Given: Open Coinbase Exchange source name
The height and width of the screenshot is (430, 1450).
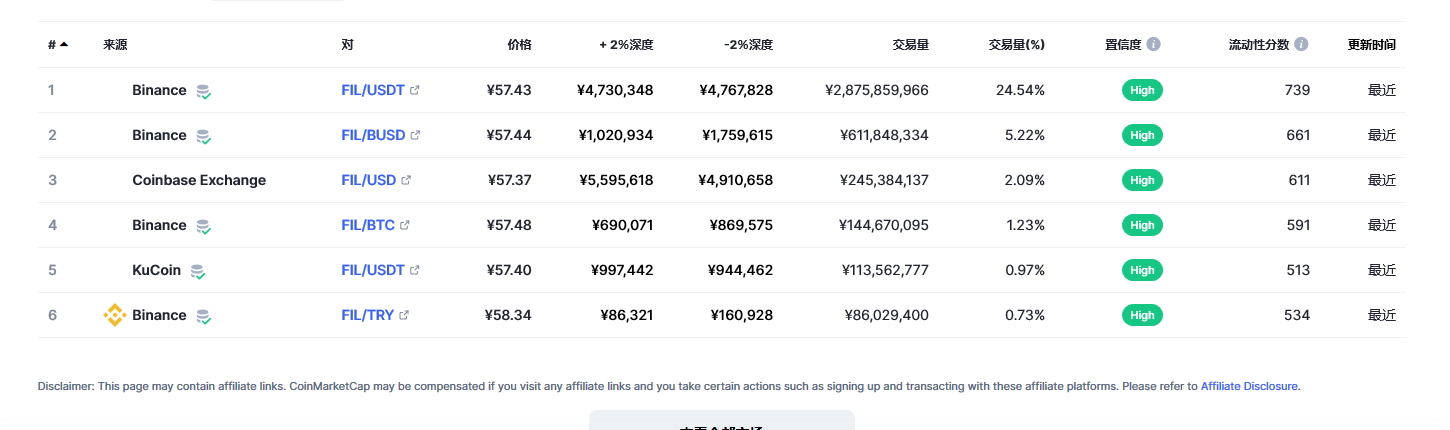Looking at the screenshot, I should click(x=199, y=180).
